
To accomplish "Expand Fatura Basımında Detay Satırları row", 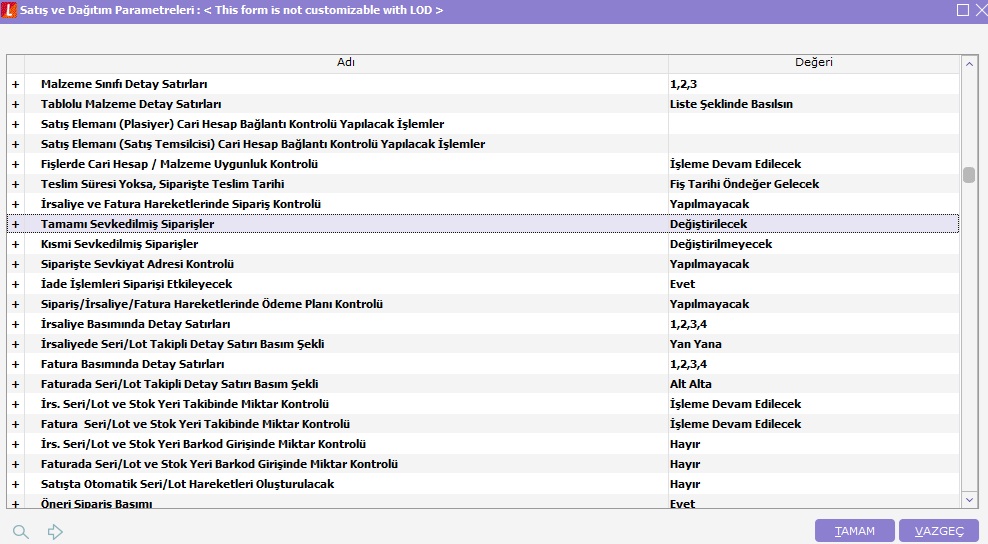I will (15, 364).
